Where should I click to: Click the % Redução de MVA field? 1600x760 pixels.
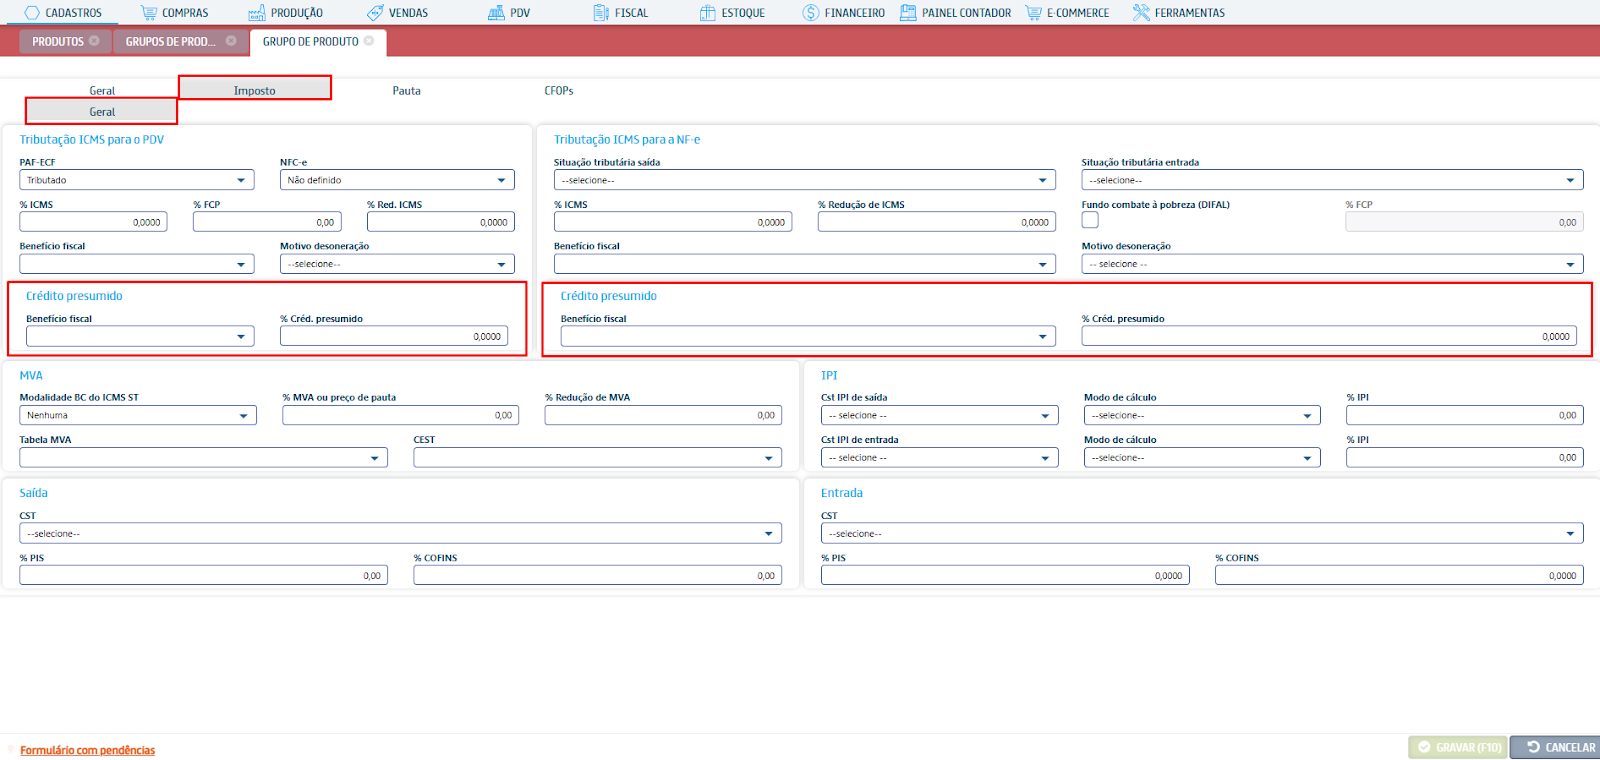pos(663,415)
